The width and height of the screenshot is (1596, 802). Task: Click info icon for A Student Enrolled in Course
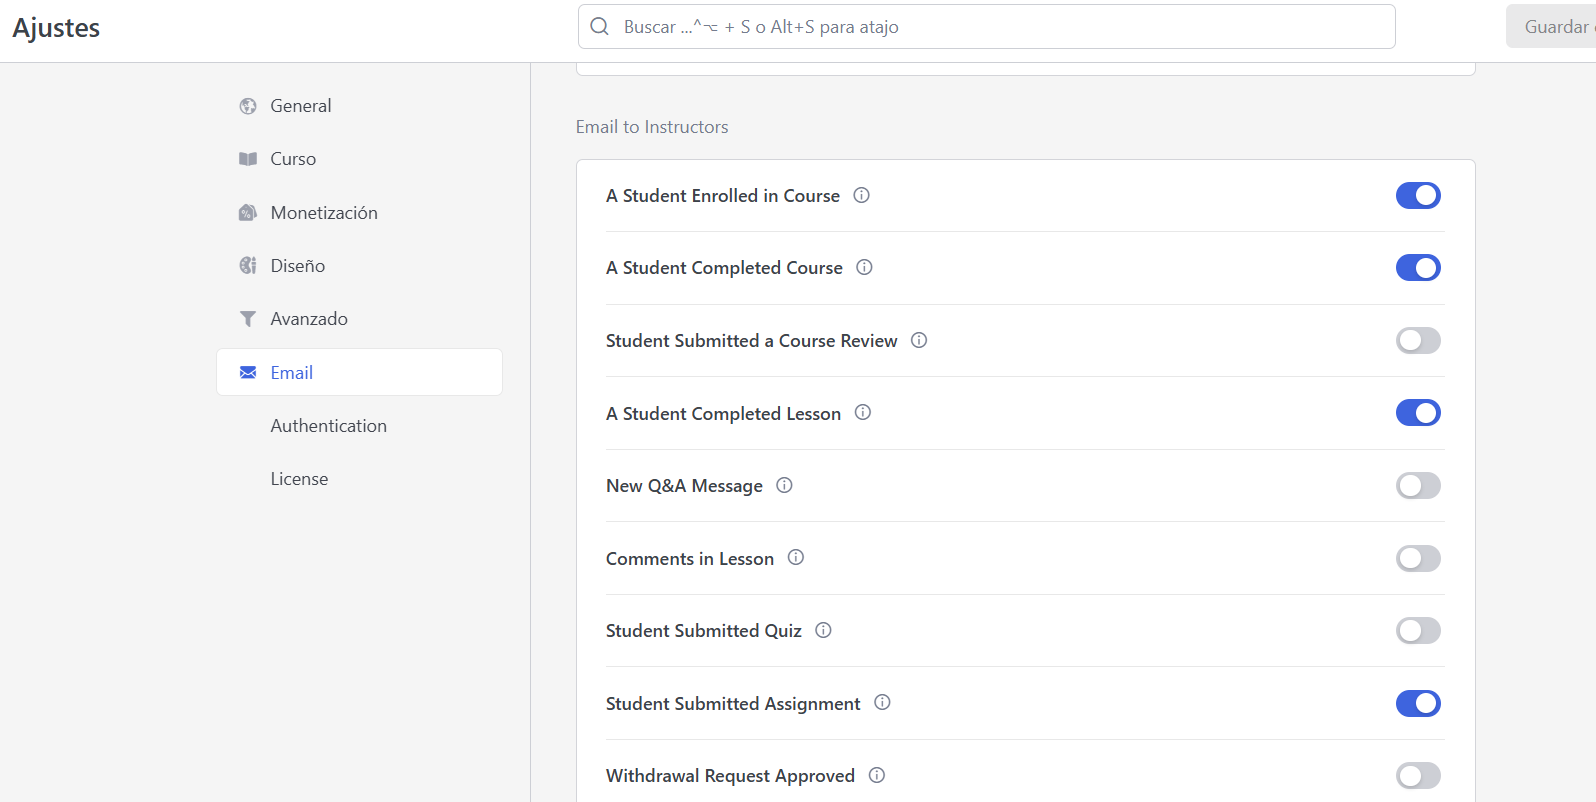coord(861,196)
